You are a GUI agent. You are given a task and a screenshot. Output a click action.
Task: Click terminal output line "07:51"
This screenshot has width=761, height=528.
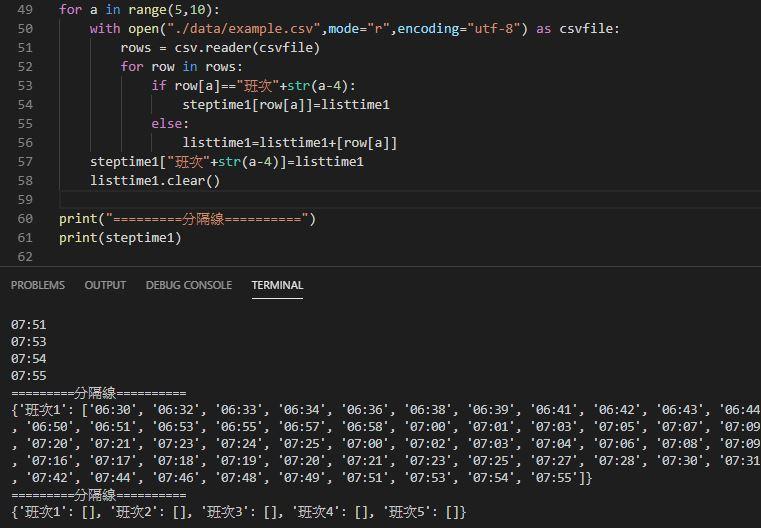29,325
